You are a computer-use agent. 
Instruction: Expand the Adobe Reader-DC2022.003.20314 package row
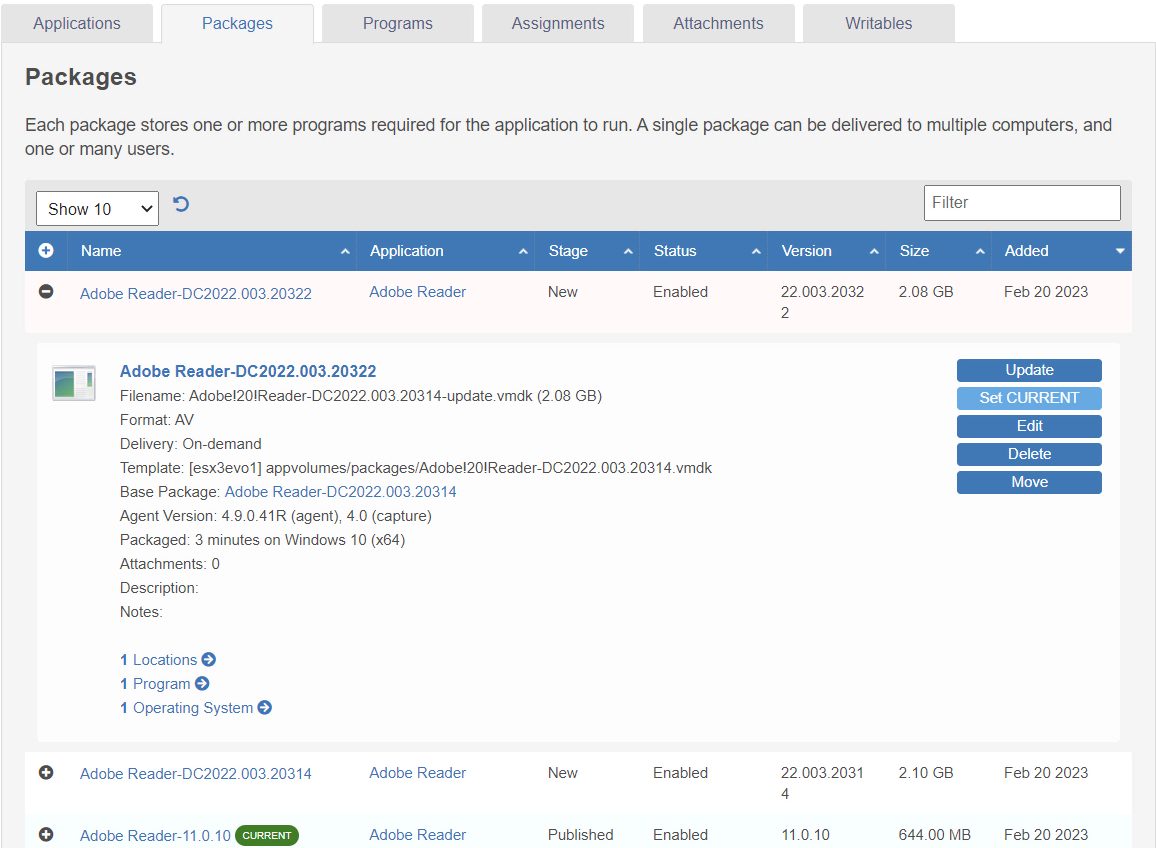coord(45,773)
